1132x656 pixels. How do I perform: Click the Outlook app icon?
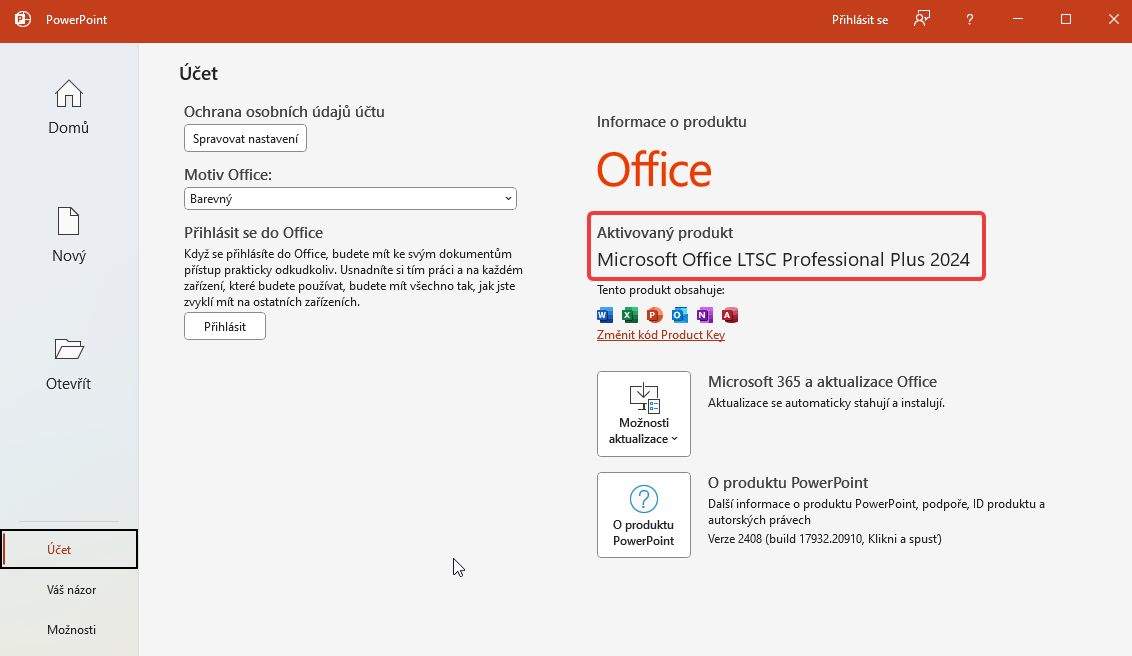pyautogui.click(x=679, y=315)
